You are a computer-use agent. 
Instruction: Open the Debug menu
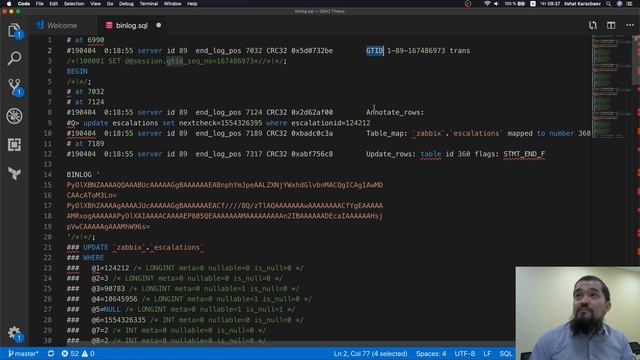[x=126, y=4]
